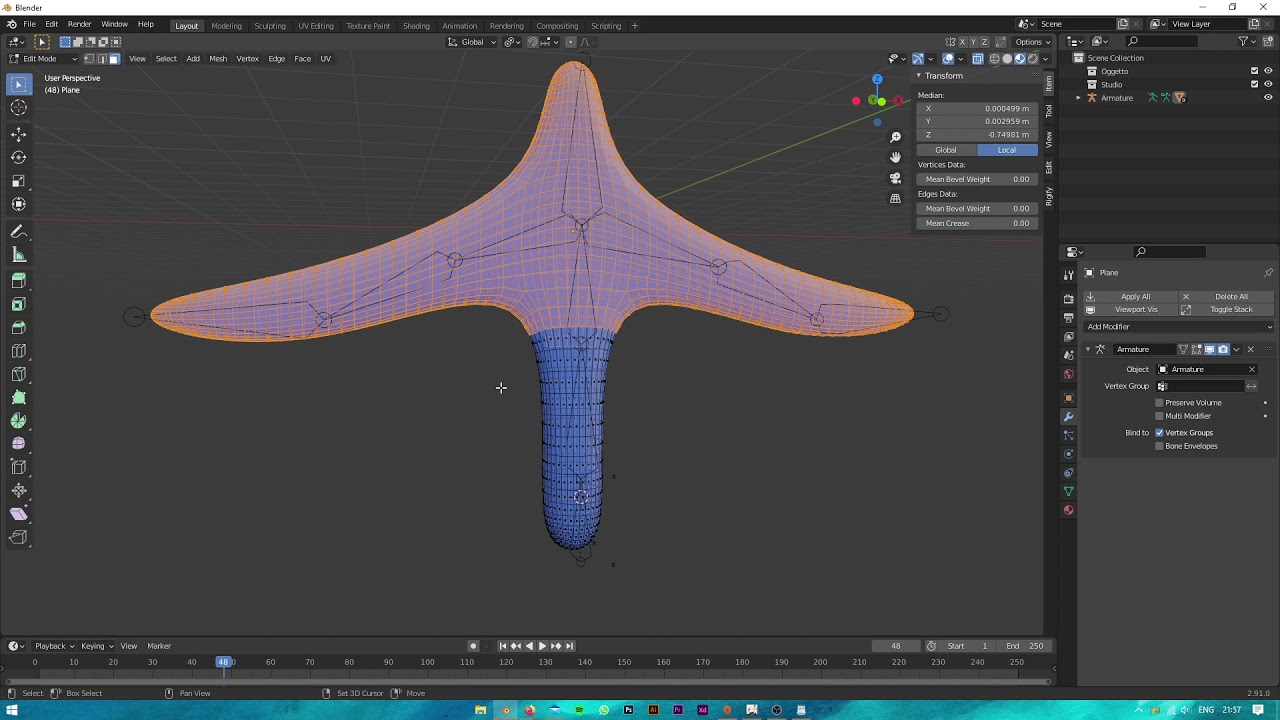The height and width of the screenshot is (720, 1280).
Task: Open the Sculpting workspace tab
Action: [269, 26]
